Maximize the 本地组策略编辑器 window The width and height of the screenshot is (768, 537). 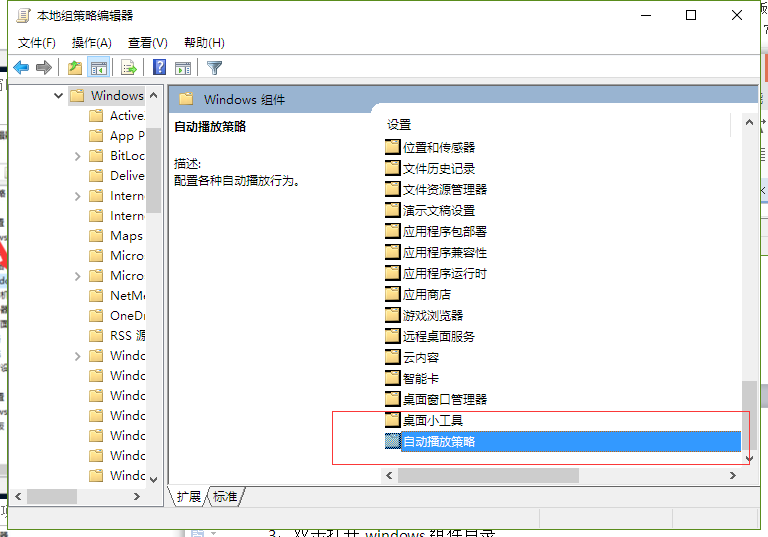pyautogui.click(x=691, y=16)
